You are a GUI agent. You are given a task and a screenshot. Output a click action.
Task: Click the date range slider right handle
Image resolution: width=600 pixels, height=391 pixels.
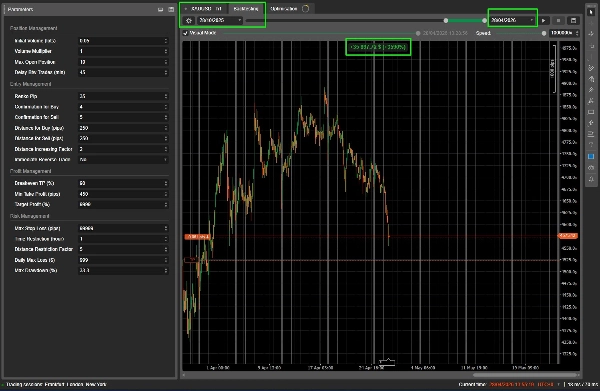tap(484, 21)
